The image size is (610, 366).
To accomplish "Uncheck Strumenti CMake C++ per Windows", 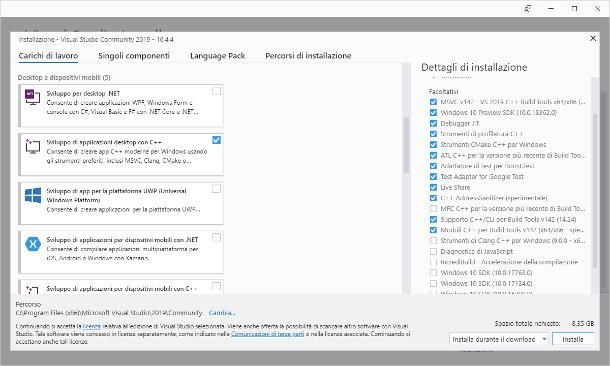I will 433,144.
